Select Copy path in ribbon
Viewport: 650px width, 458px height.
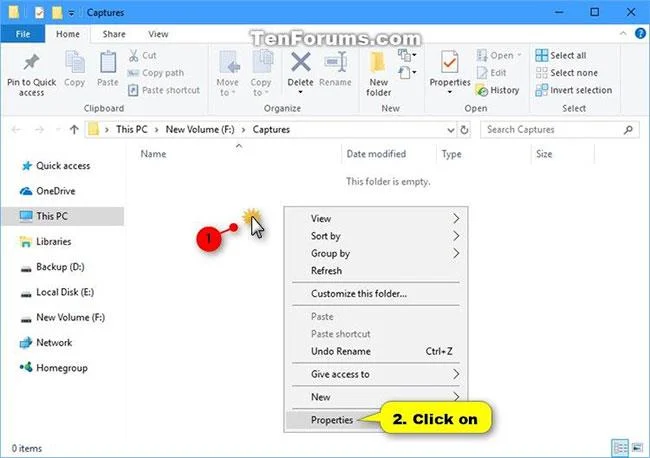click(x=156, y=73)
